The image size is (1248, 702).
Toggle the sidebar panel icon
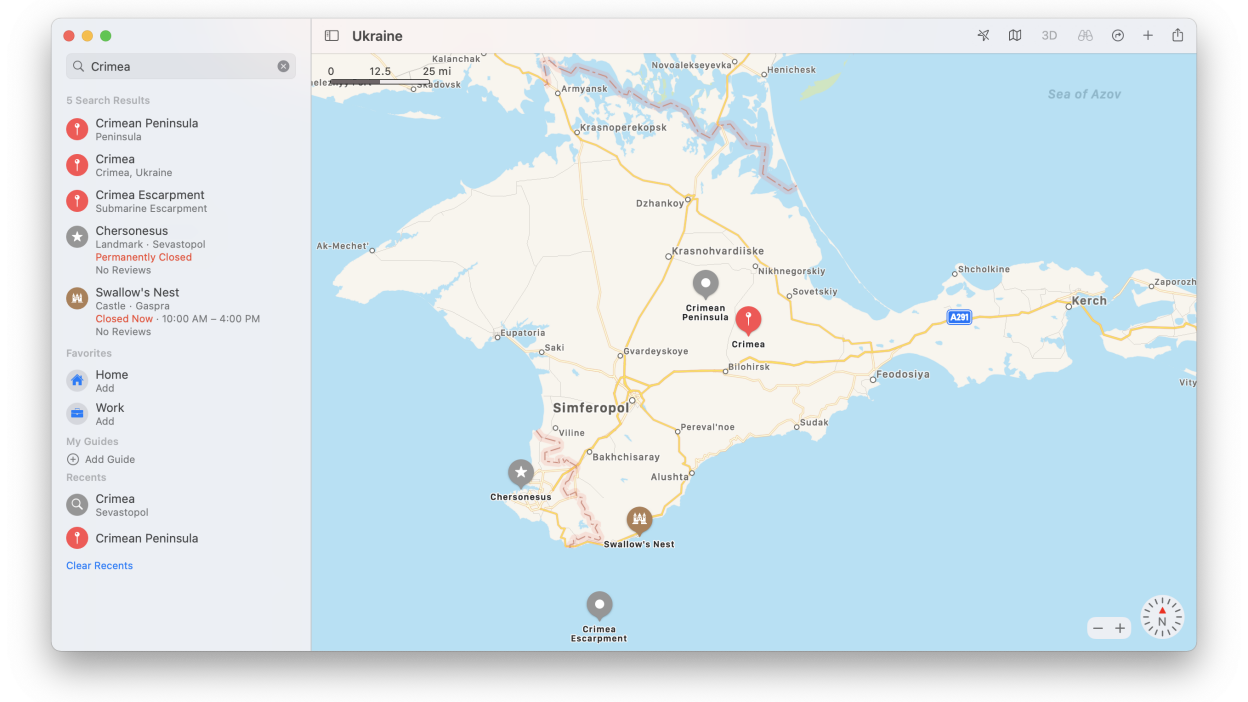tap(331, 36)
